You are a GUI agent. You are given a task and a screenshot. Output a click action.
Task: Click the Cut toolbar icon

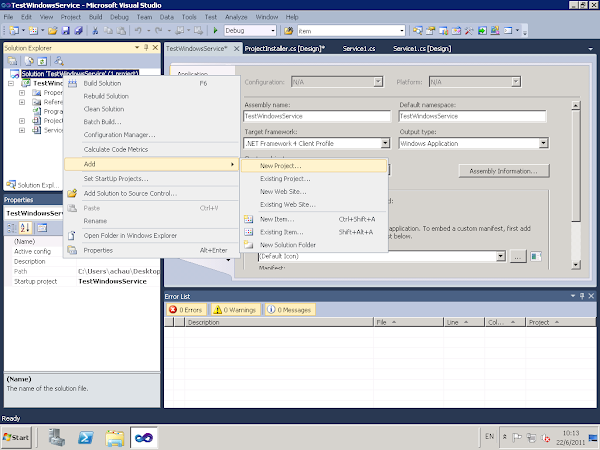95,31
